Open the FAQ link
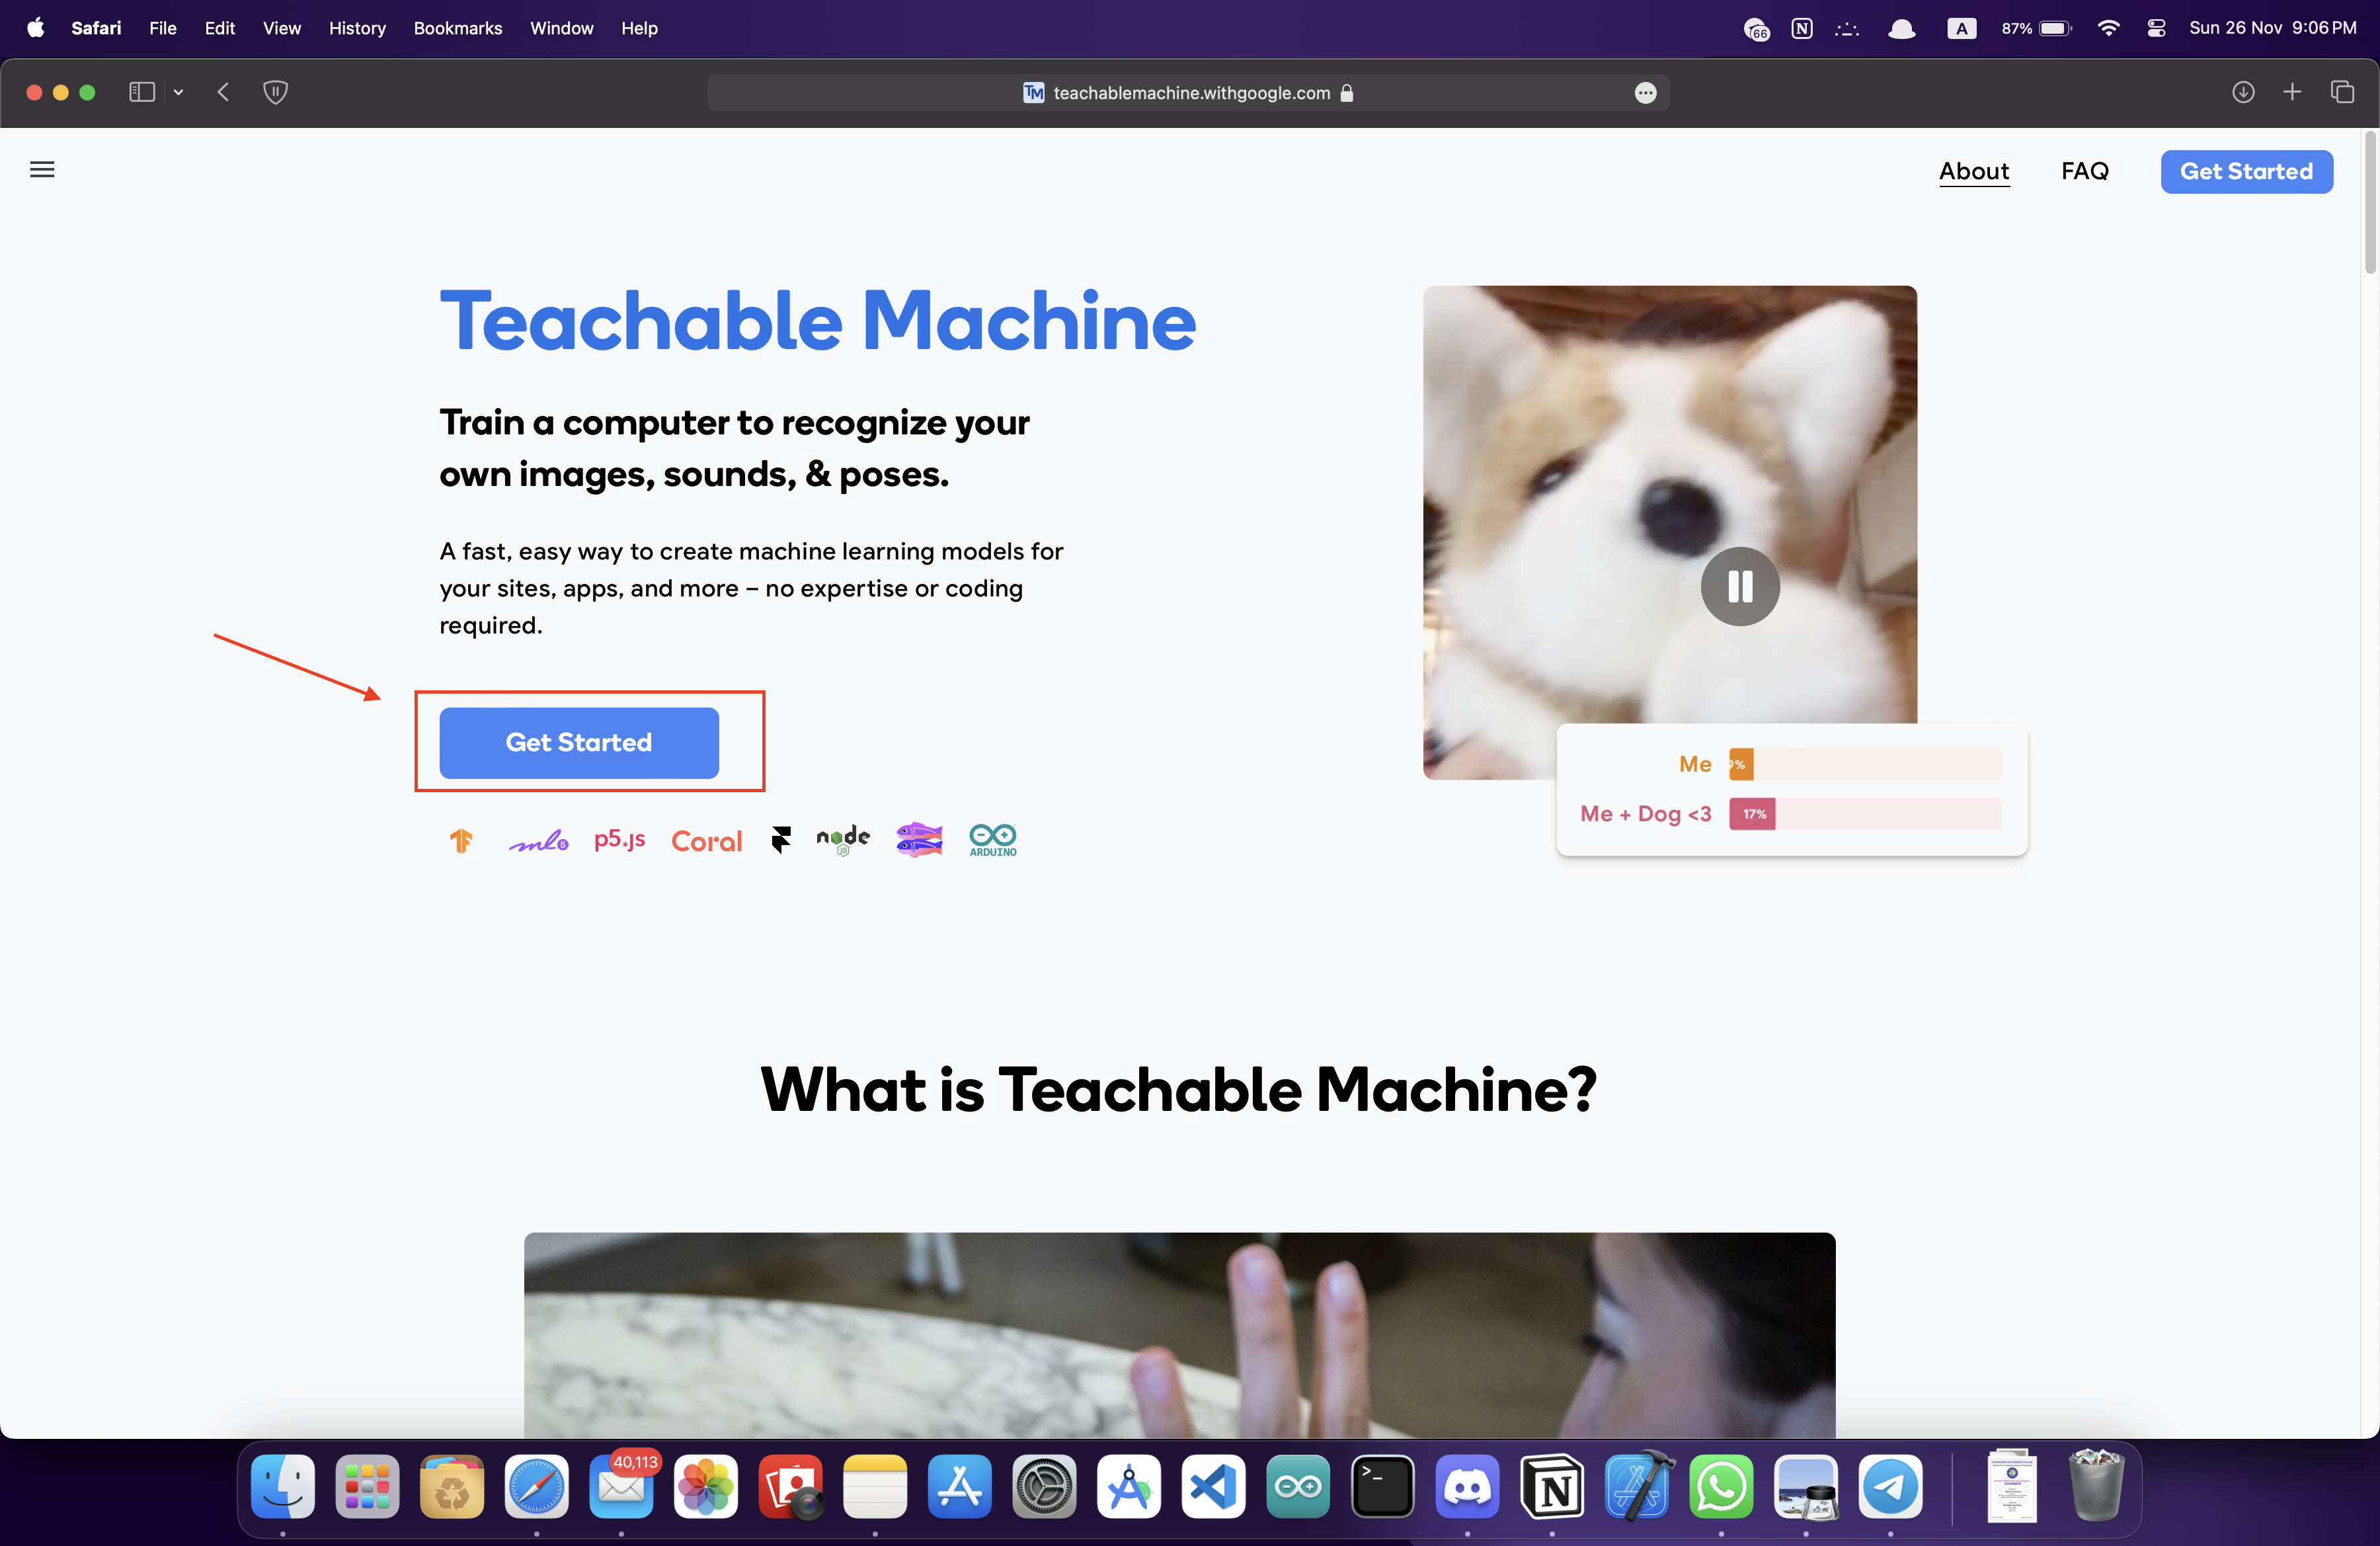This screenshot has width=2380, height=1546. point(2084,171)
